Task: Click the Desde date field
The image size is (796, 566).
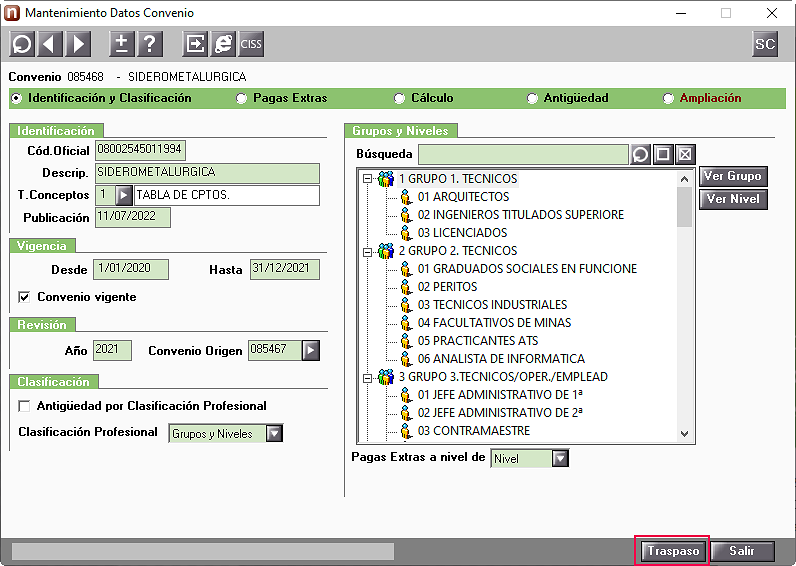Action: coord(131,270)
